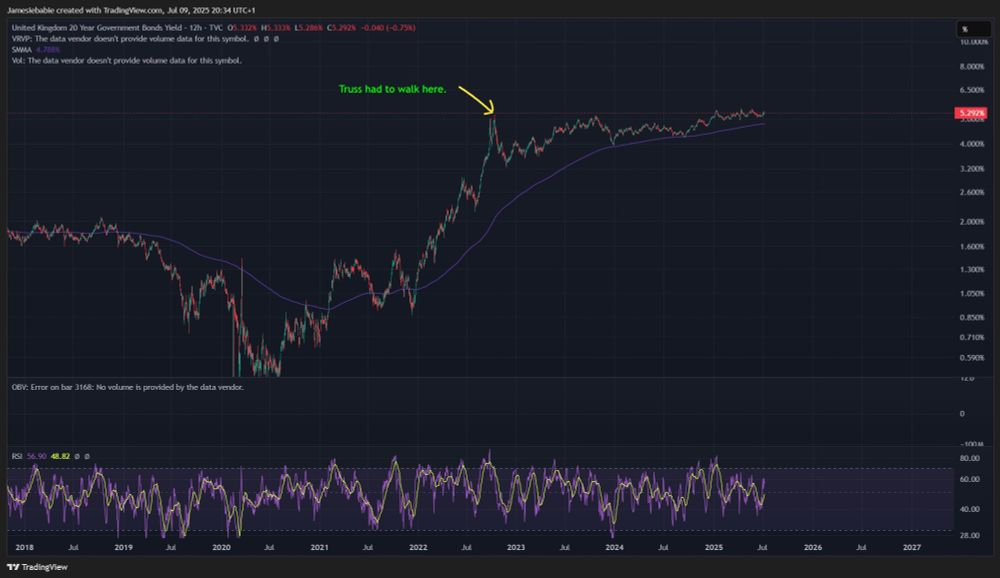Click the yellow arrow annotation tip
1000x578 pixels.
pos(491,112)
